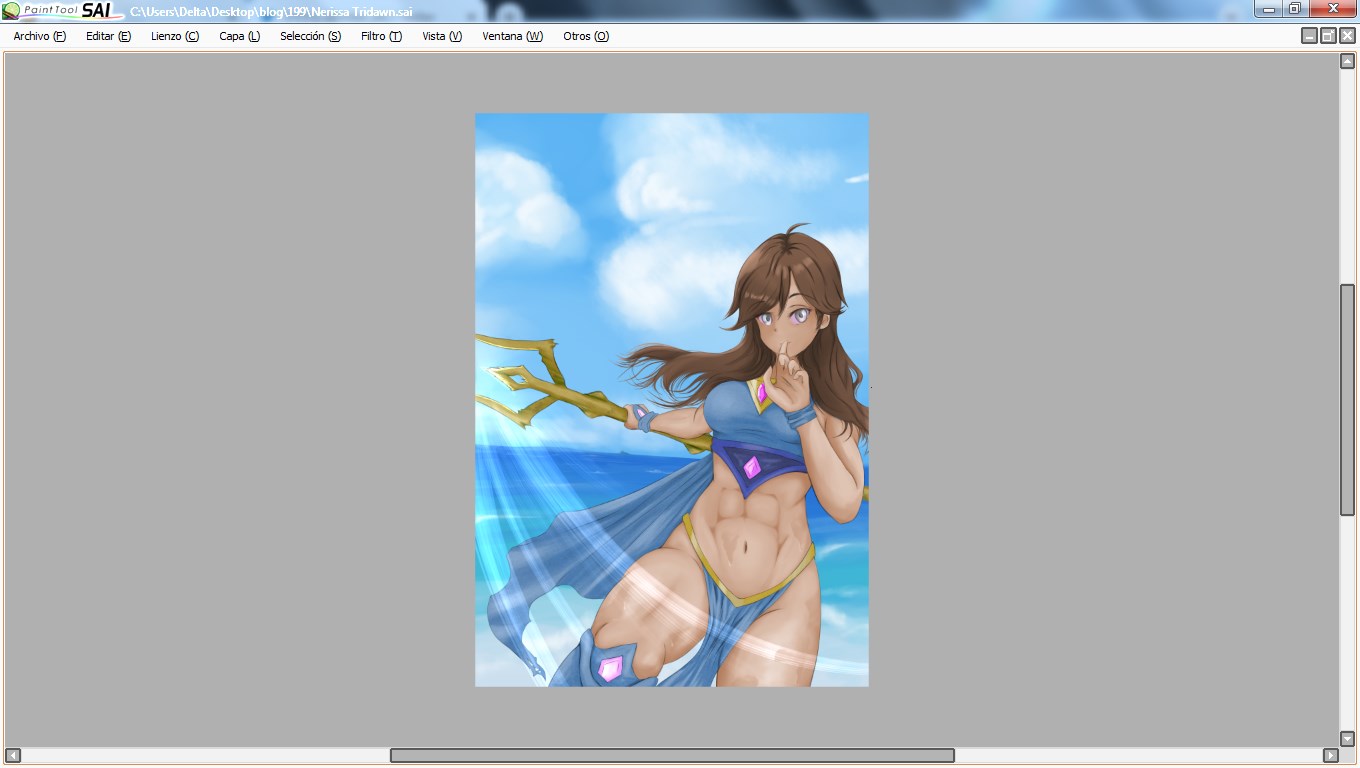Click the horizontal scrollbar thumb

(672, 755)
